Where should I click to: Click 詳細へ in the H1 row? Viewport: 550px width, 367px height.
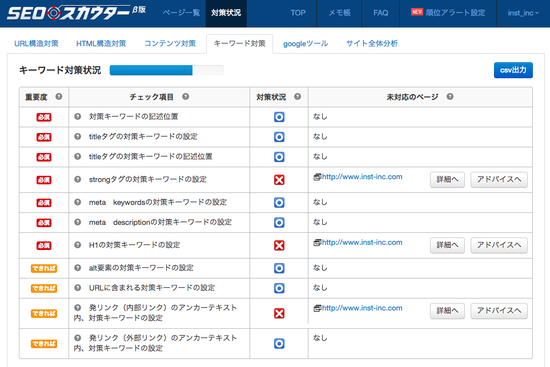[447, 245]
